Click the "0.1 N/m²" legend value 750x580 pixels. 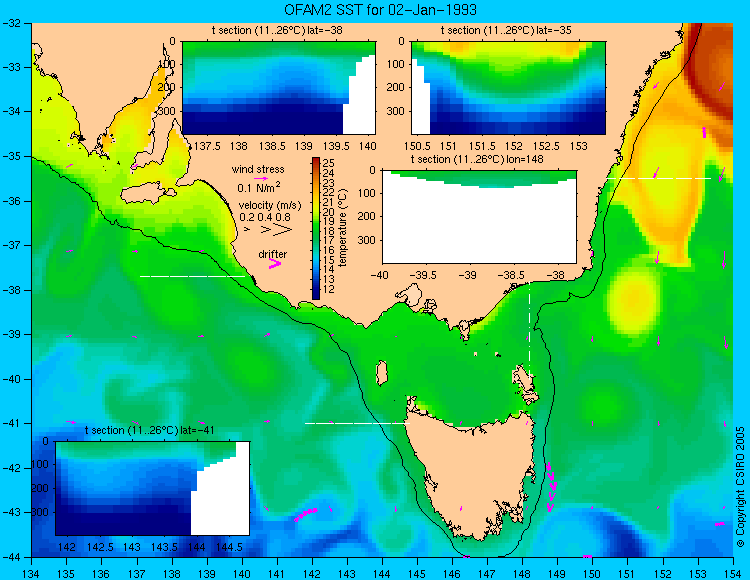tap(259, 187)
